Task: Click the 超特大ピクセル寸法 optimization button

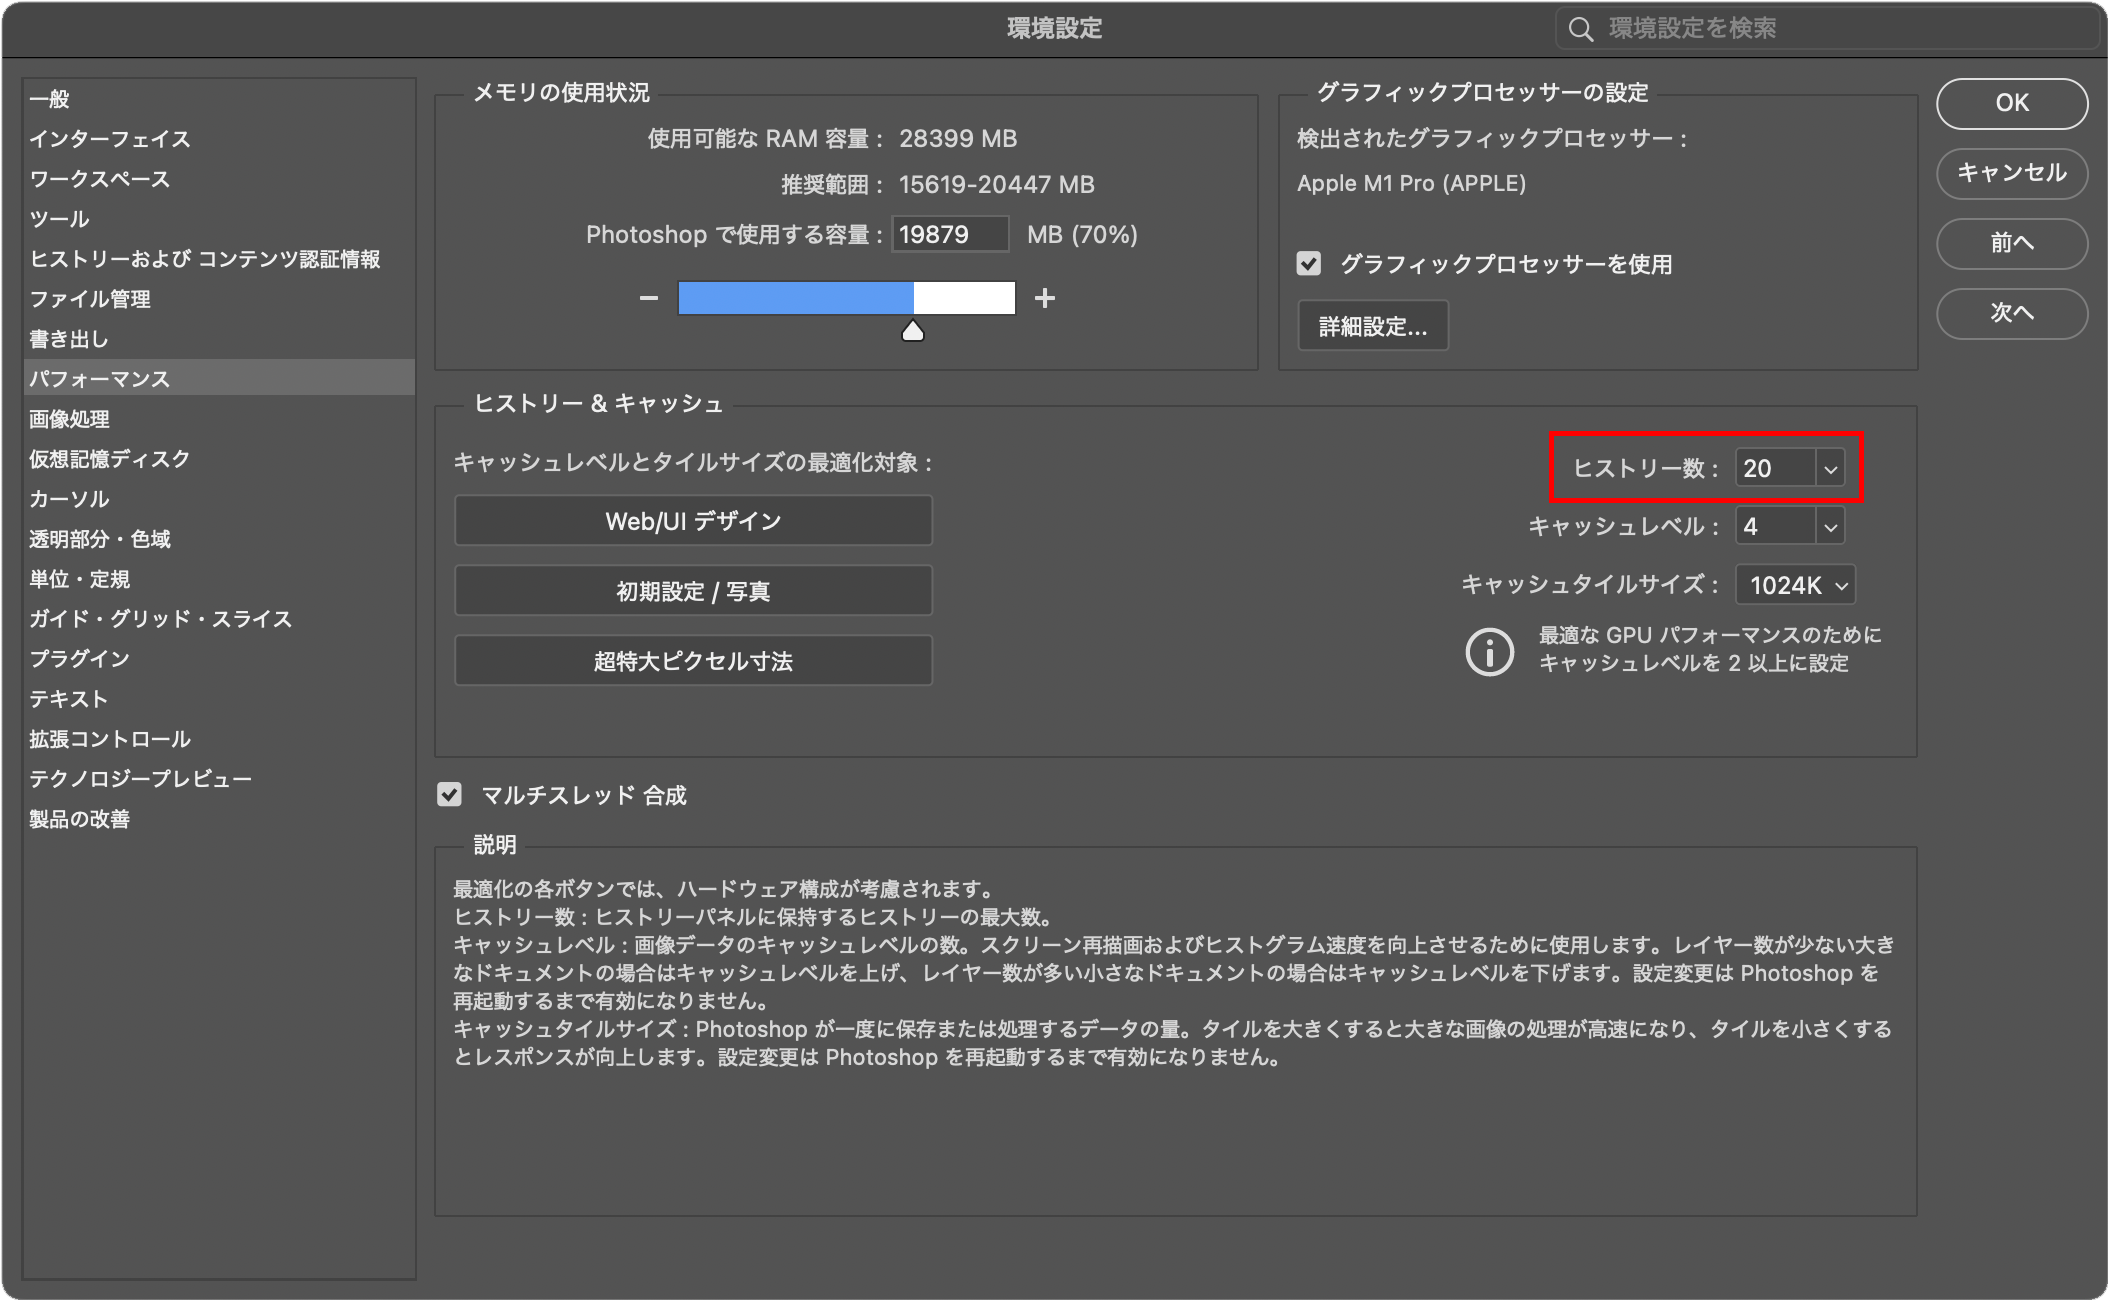Action: coord(693,661)
